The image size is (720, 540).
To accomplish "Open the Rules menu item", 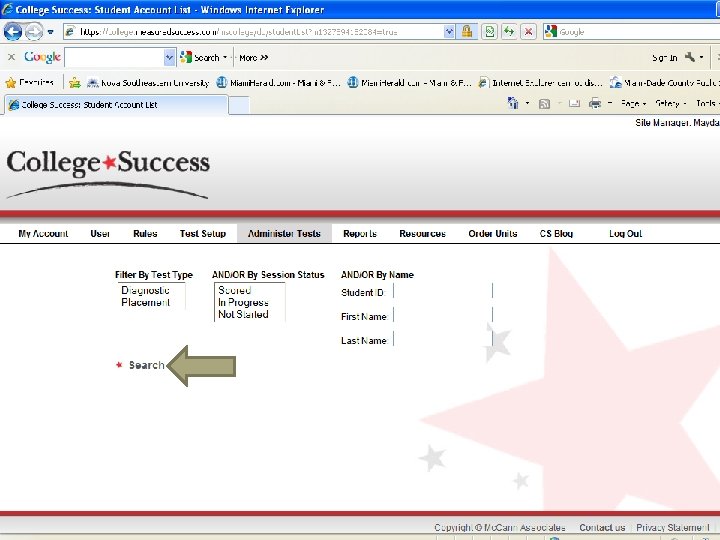I will 145,233.
